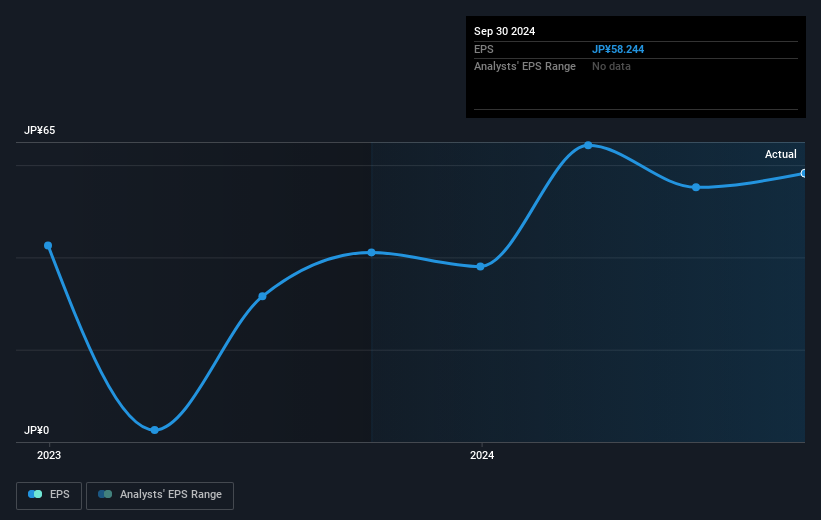Image resolution: width=821 pixels, height=520 pixels.
Task: Click "Analysts' EPS Range" label in tooltip
Action: 525,67
